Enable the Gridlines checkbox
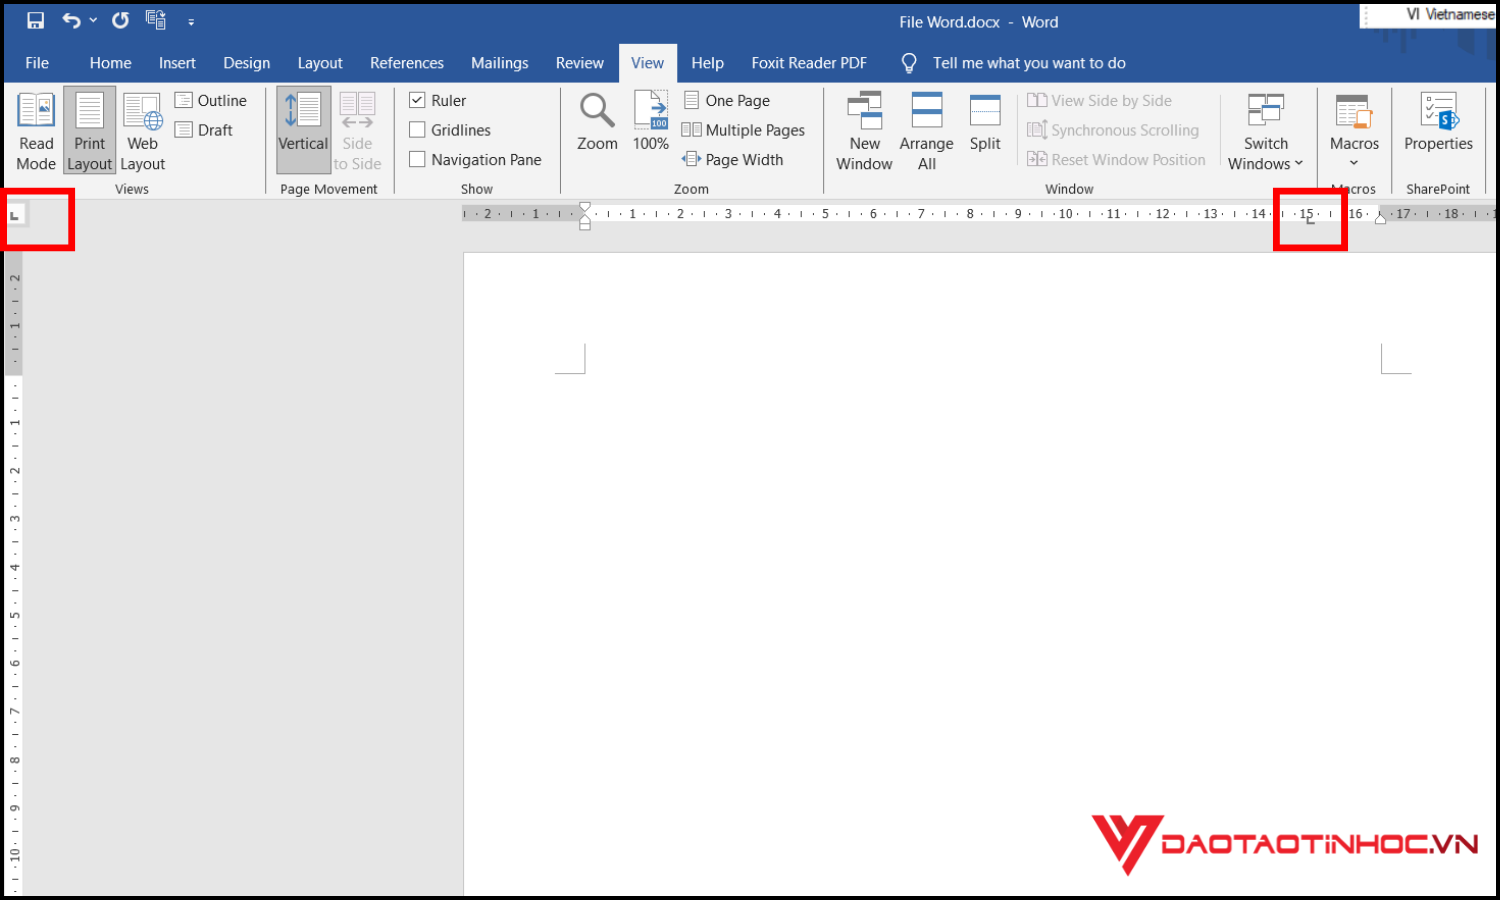 418,130
